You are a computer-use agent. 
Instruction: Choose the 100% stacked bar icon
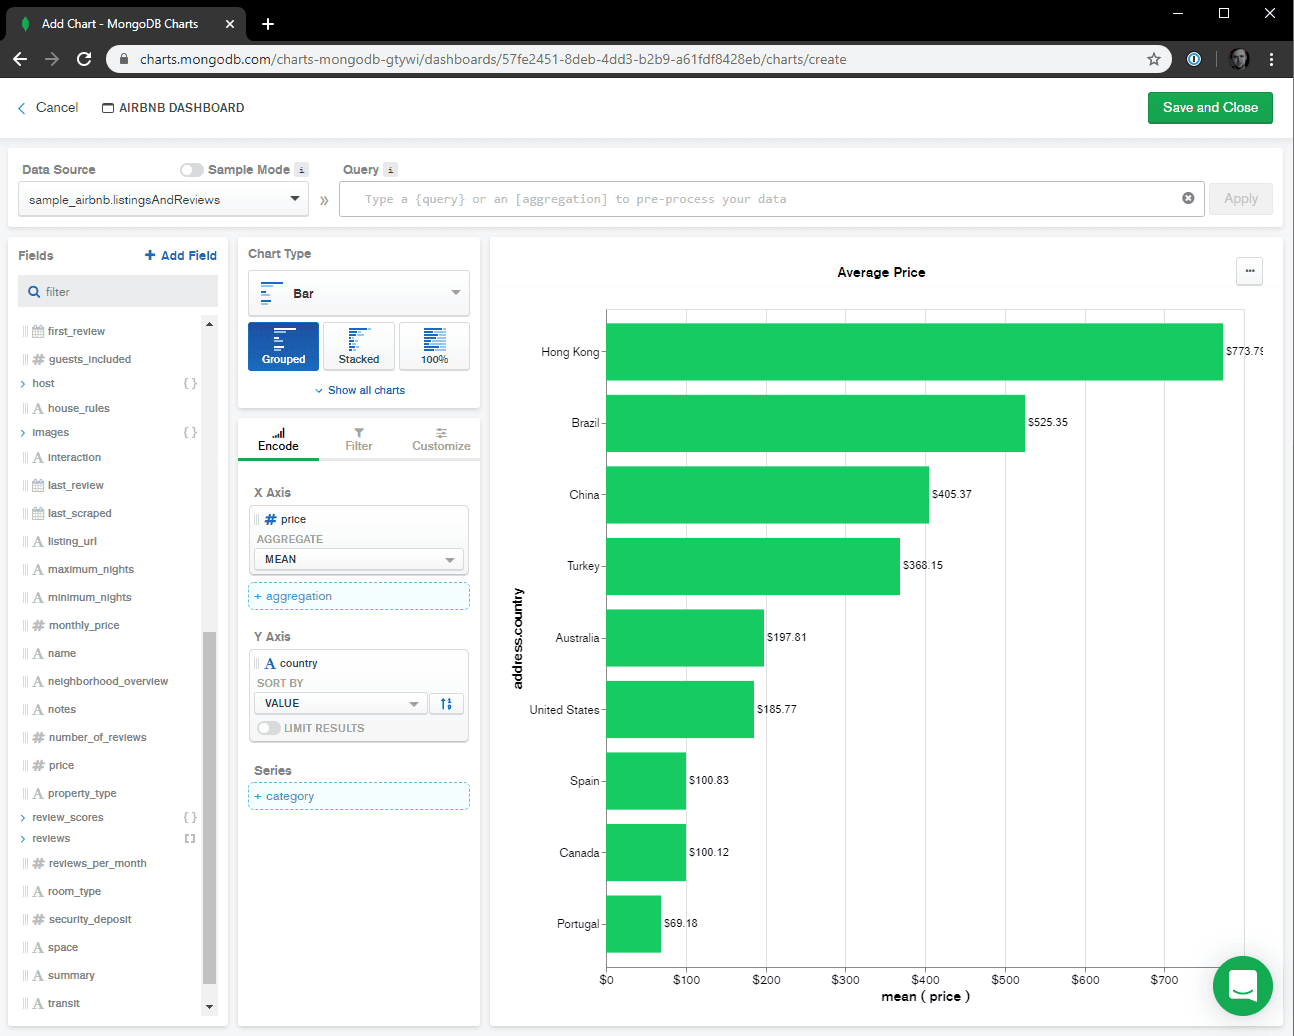pyautogui.click(x=434, y=346)
